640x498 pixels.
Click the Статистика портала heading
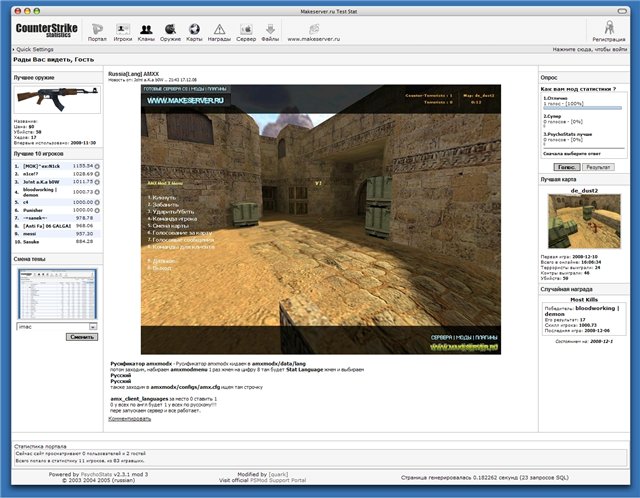point(40,446)
